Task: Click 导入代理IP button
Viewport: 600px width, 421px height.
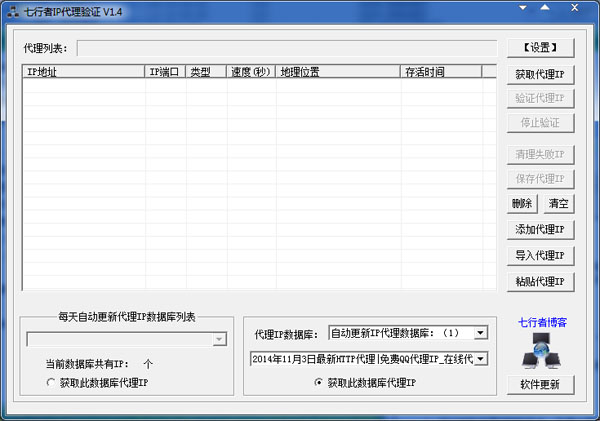Action: coord(540,256)
